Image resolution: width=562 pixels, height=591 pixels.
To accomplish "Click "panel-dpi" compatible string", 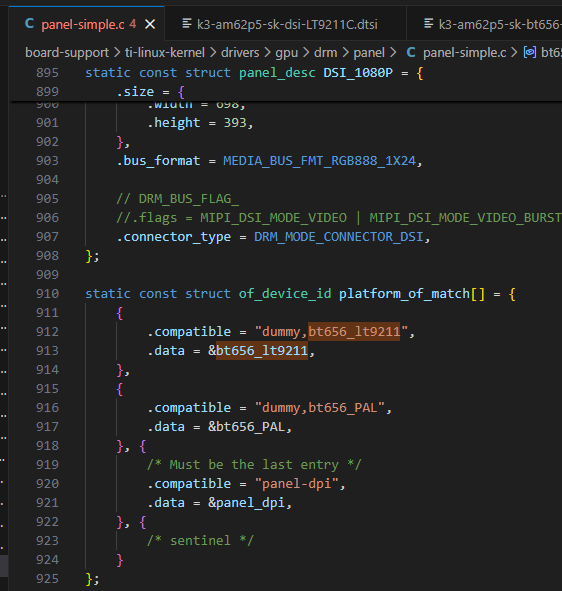I will coord(297,484).
